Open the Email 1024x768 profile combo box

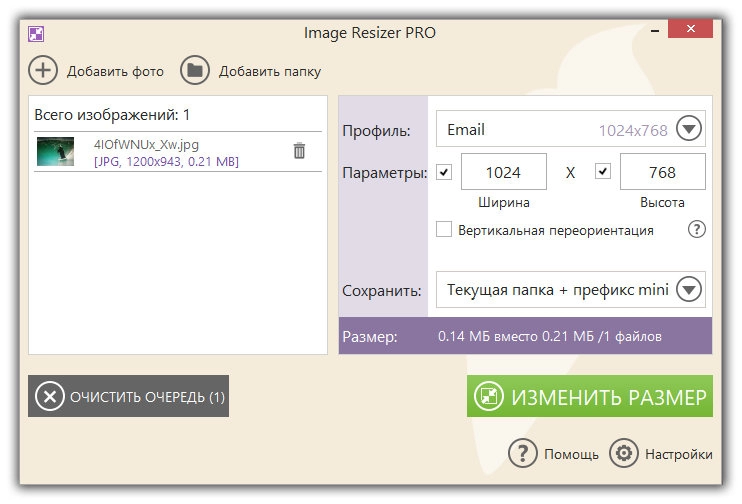pos(555,129)
